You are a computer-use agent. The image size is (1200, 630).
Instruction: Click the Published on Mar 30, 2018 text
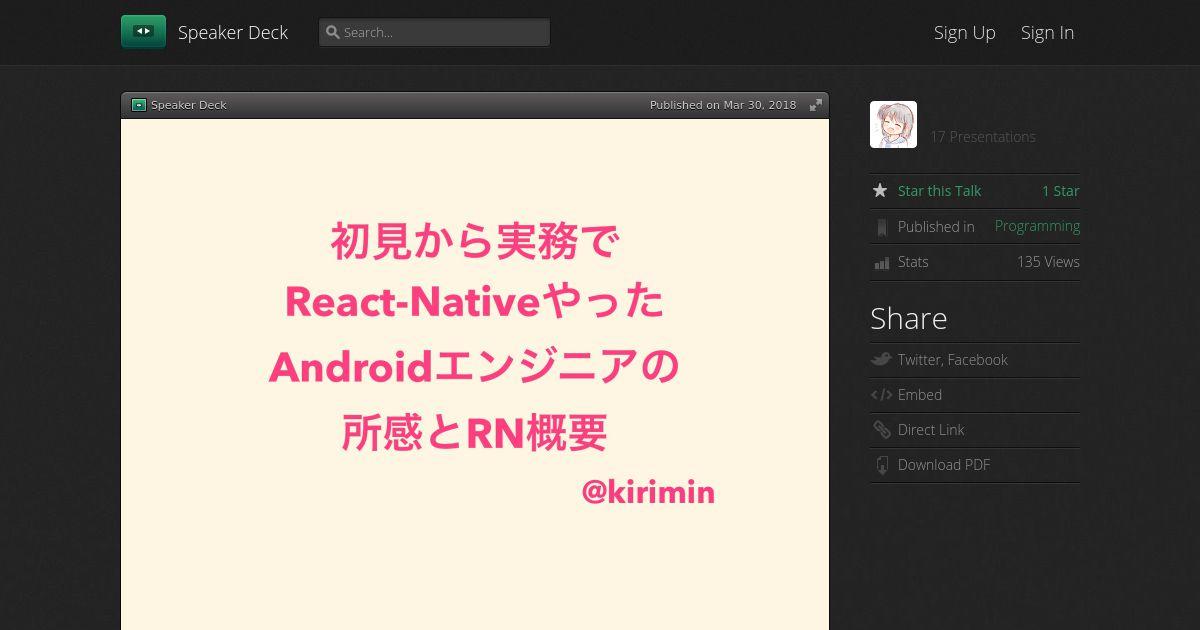(x=723, y=105)
